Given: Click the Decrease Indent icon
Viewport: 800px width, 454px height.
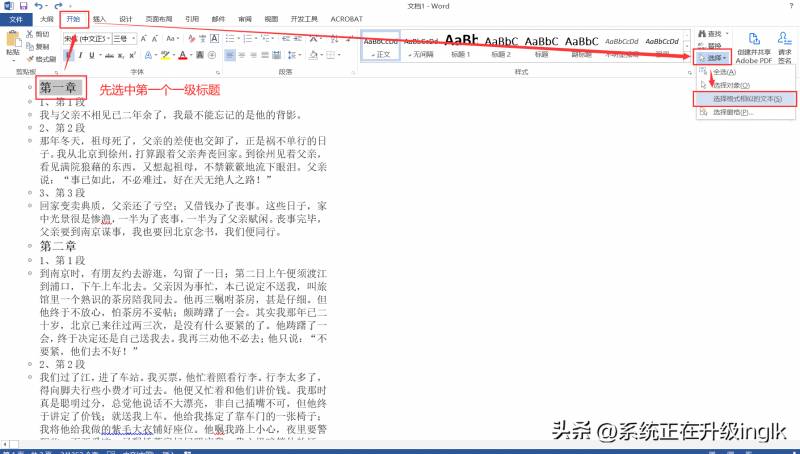Looking at the screenshot, I should [286, 39].
